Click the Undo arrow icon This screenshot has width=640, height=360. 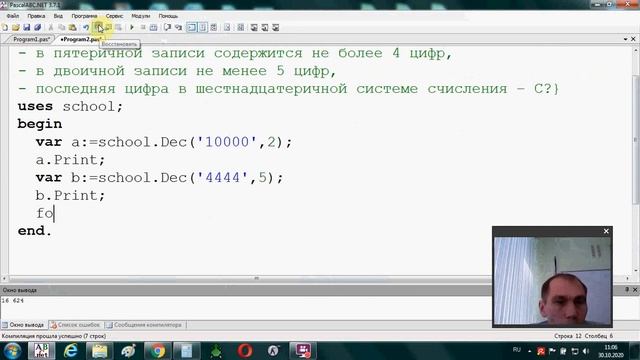point(86,27)
